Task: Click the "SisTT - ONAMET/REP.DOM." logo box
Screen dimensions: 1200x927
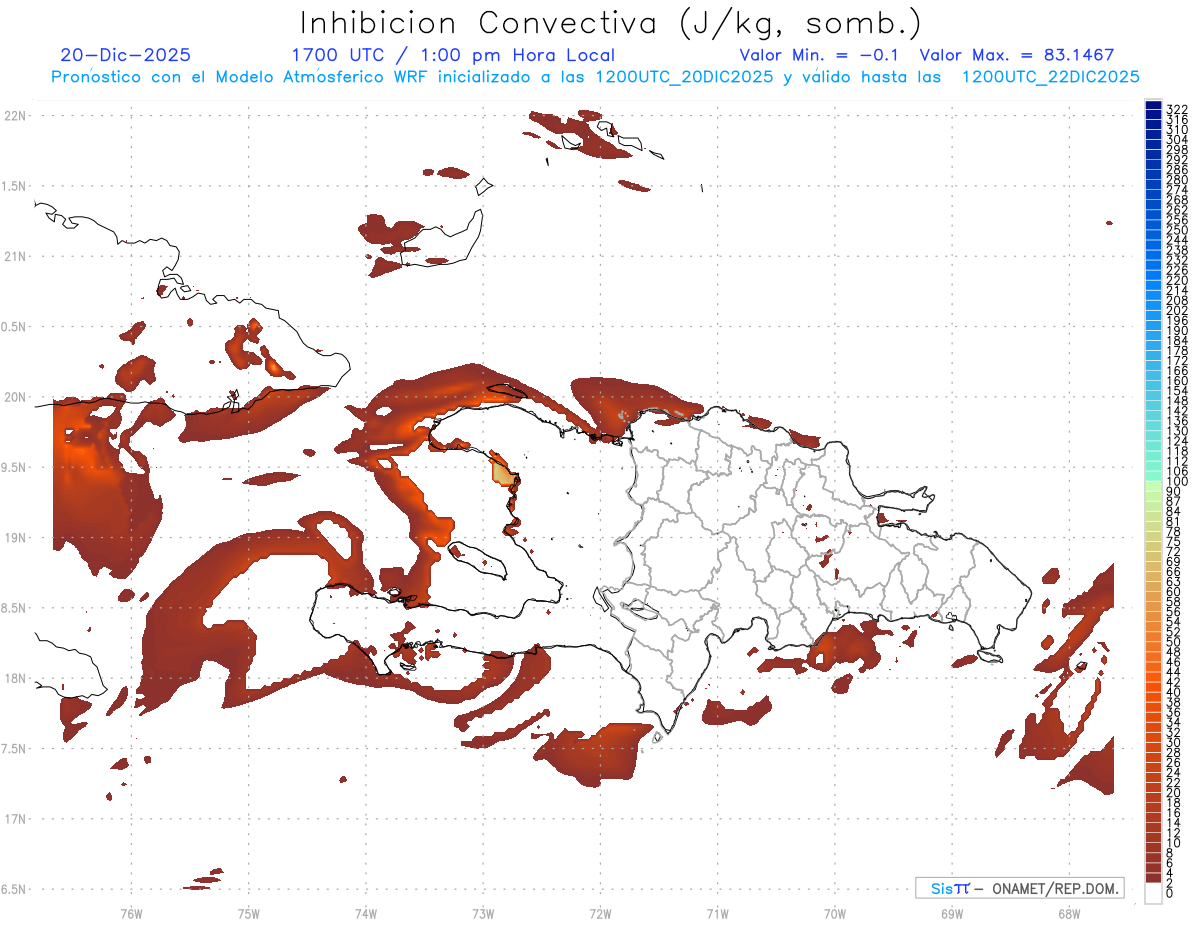Action: [1019, 888]
